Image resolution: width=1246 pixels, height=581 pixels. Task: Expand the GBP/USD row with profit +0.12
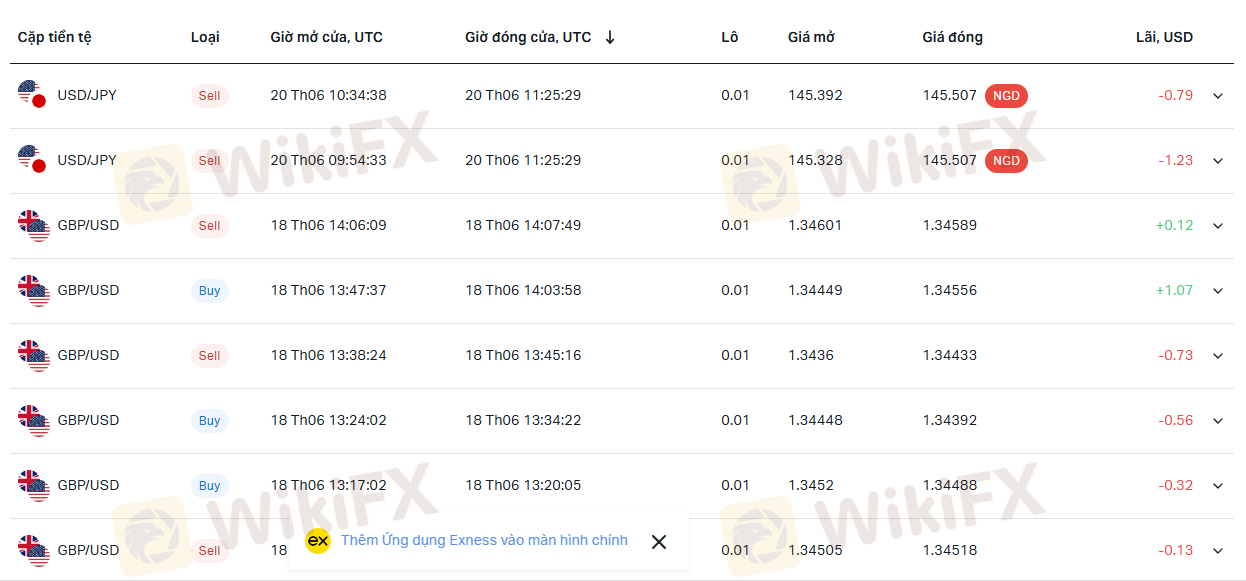click(1217, 226)
